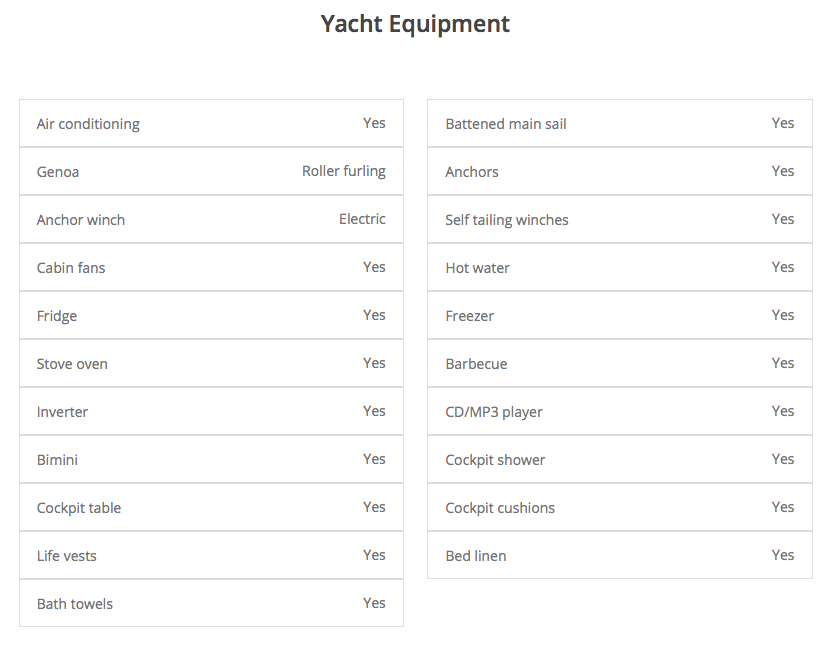Select the Fridge row label
The image size is (832, 645).
click(57, 316)
